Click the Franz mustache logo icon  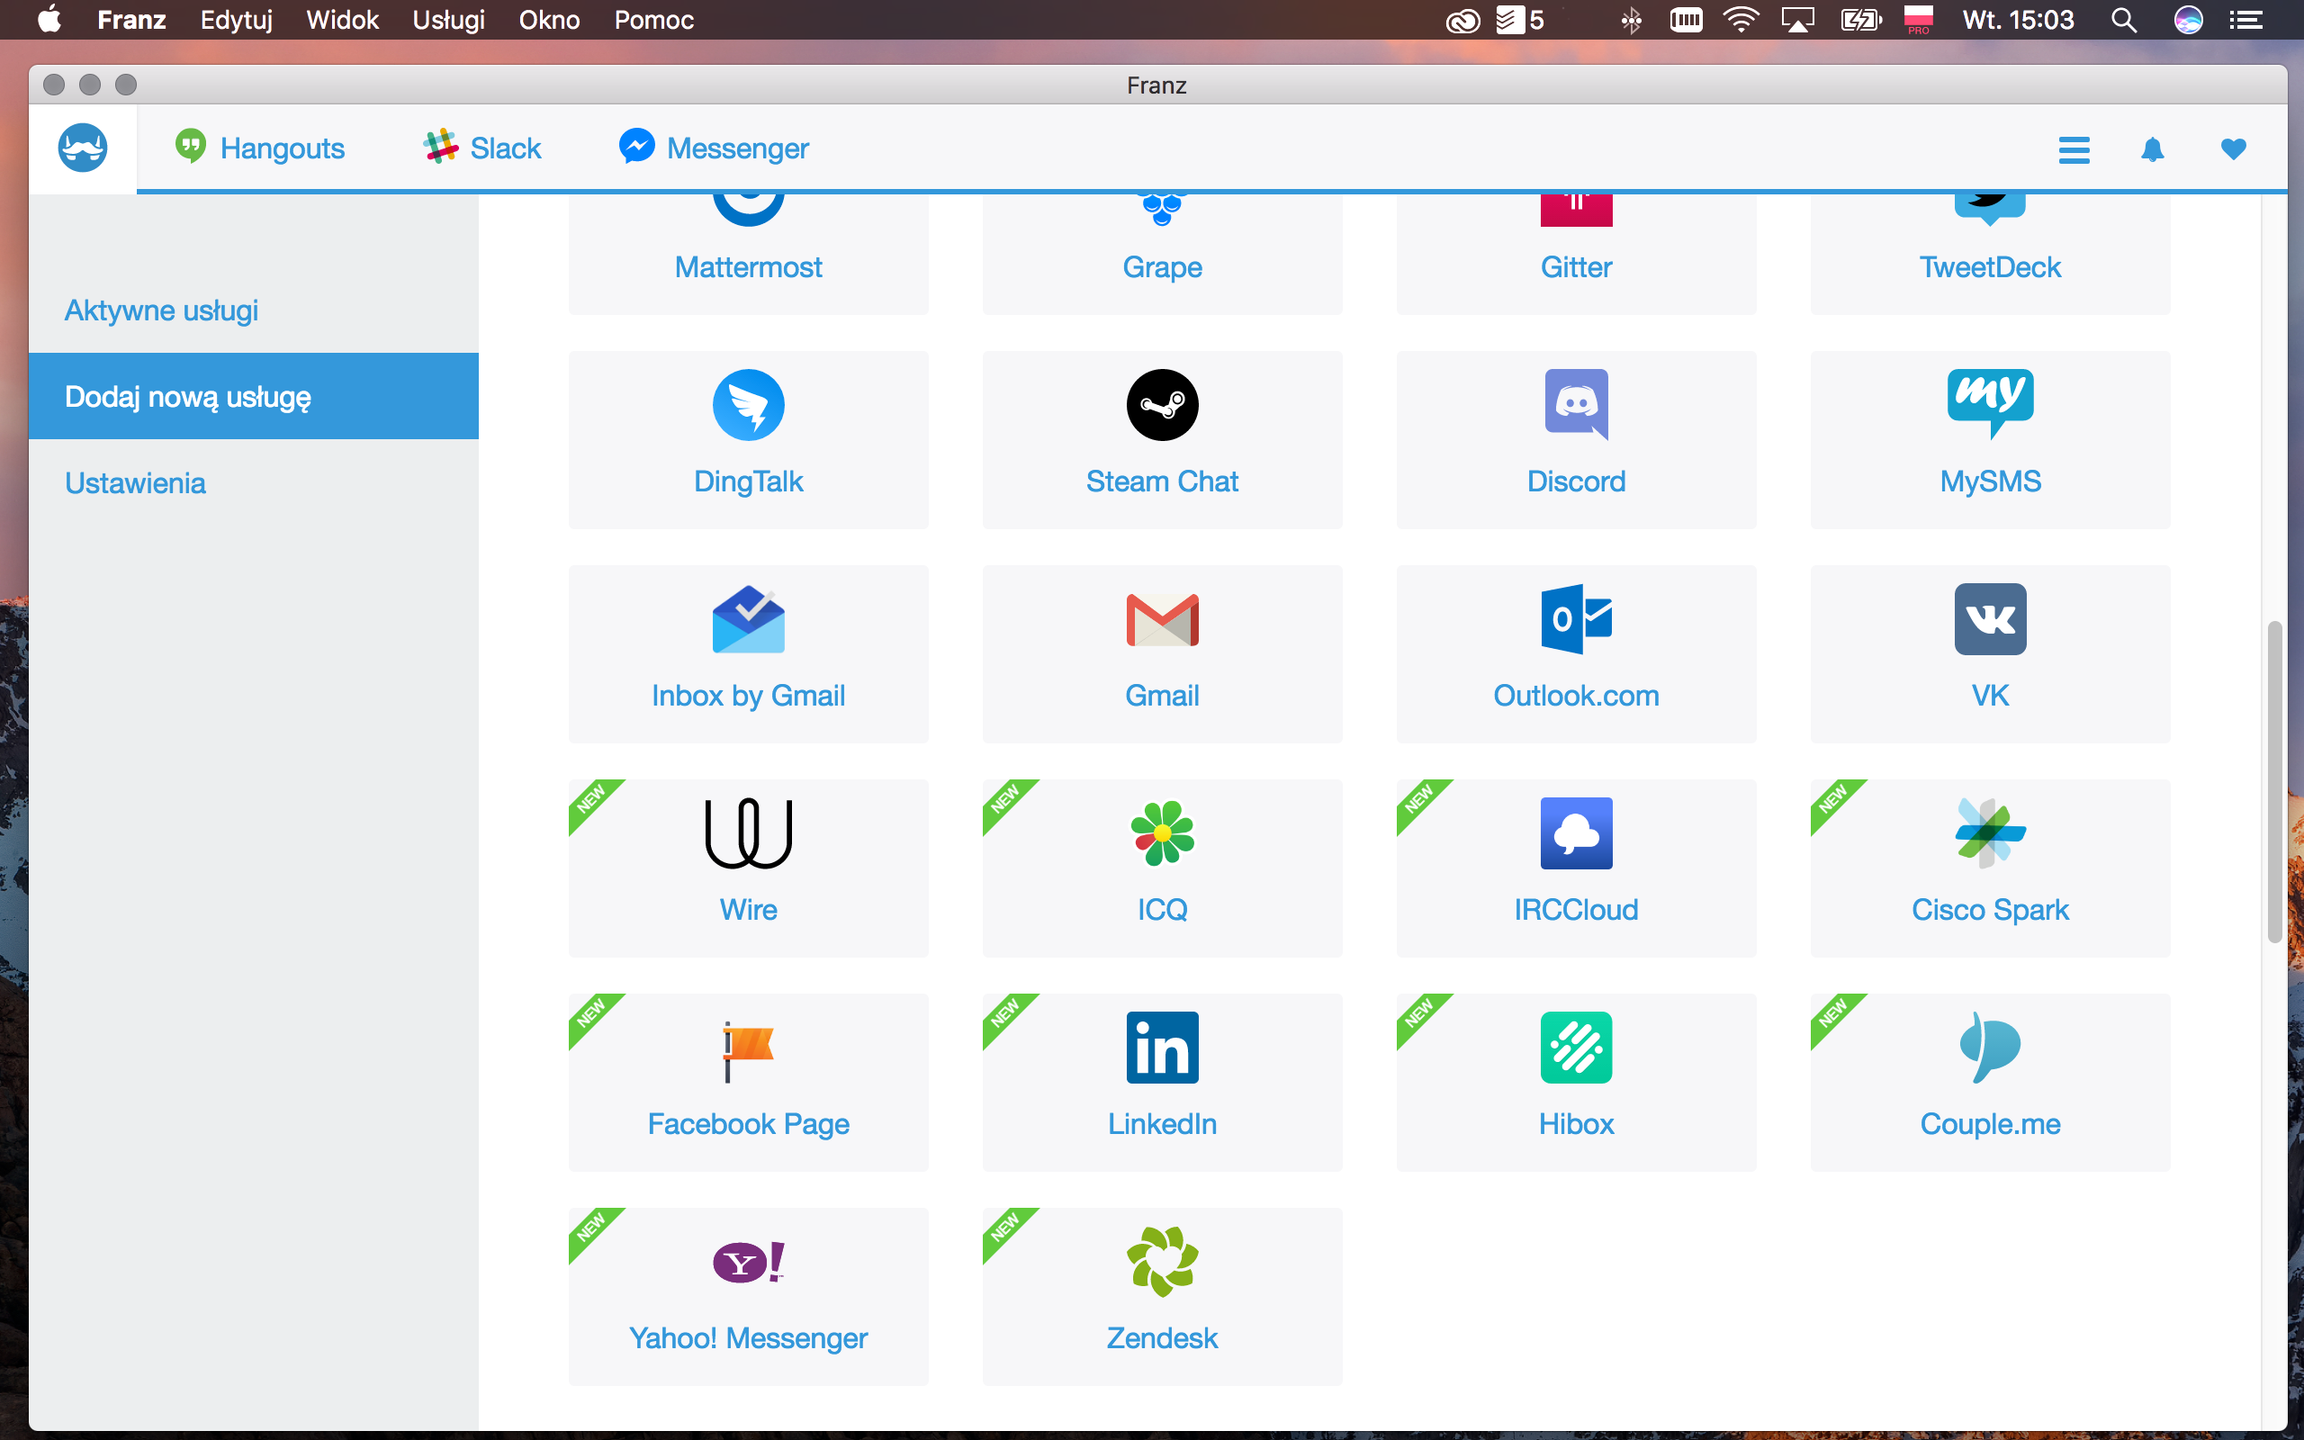point(82,148)
